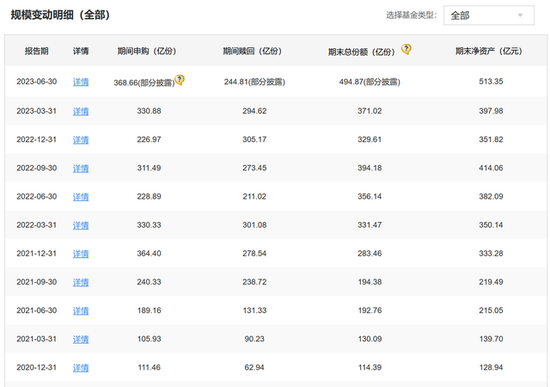
Task: Open the 选择基金类型 dropdown showing 全部
Action: click(x=489, y=15)
